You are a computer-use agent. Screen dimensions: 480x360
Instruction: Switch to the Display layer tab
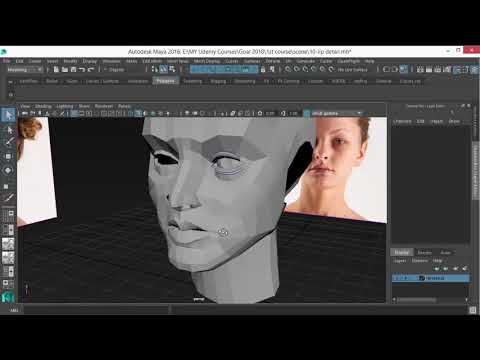402,252
